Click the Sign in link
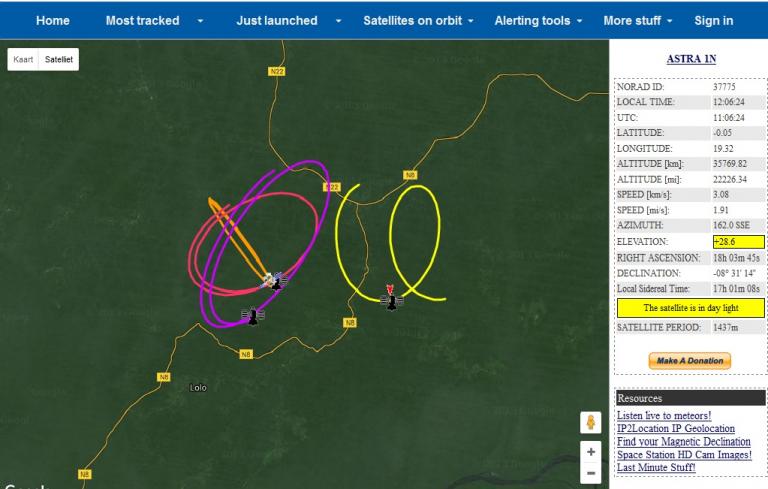768x489 pixels. (714, 21)
